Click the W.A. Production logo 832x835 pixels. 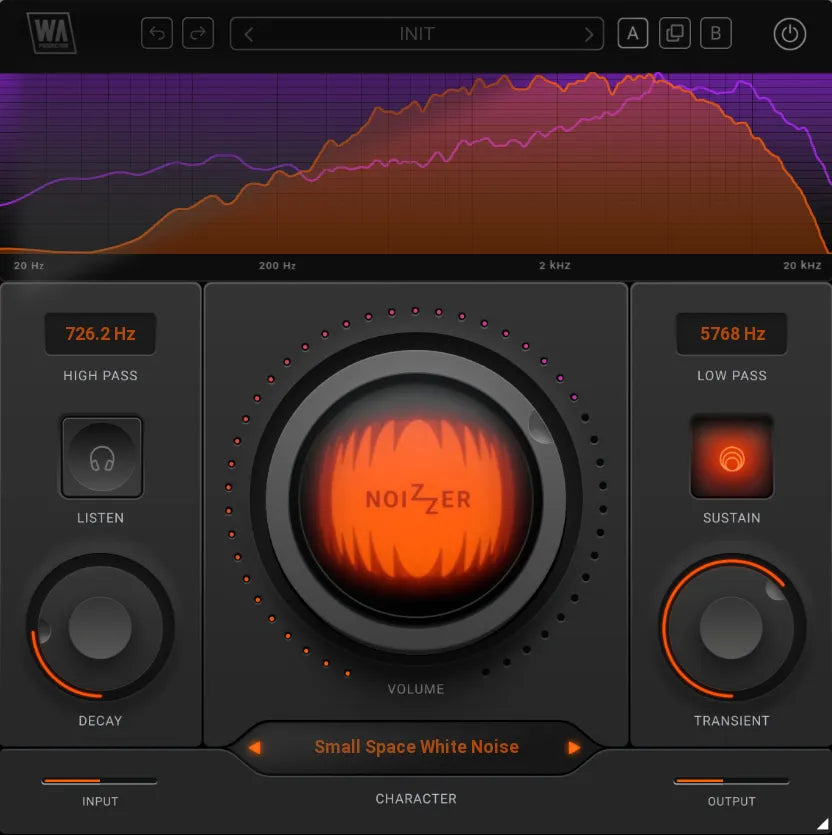click(52, 33)
